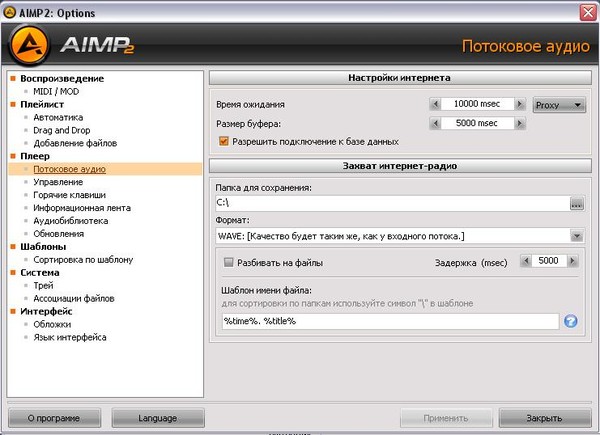Open Горячие клавиши settings
Screen dimensions: 600x435
click(70, 195)
